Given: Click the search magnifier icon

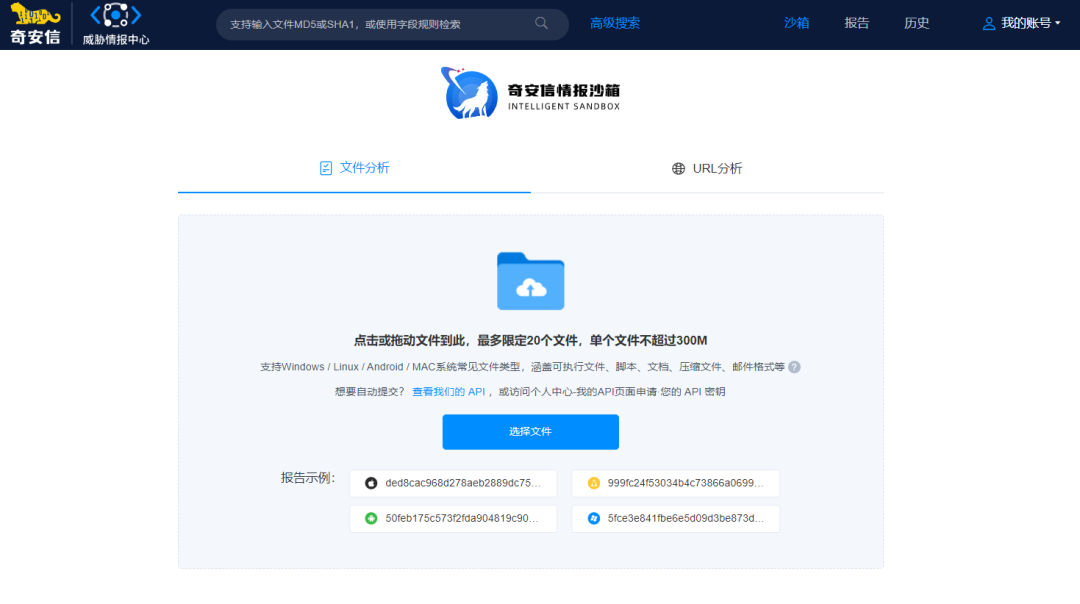Looking at the screenshot, I should [x=541, y=23].
